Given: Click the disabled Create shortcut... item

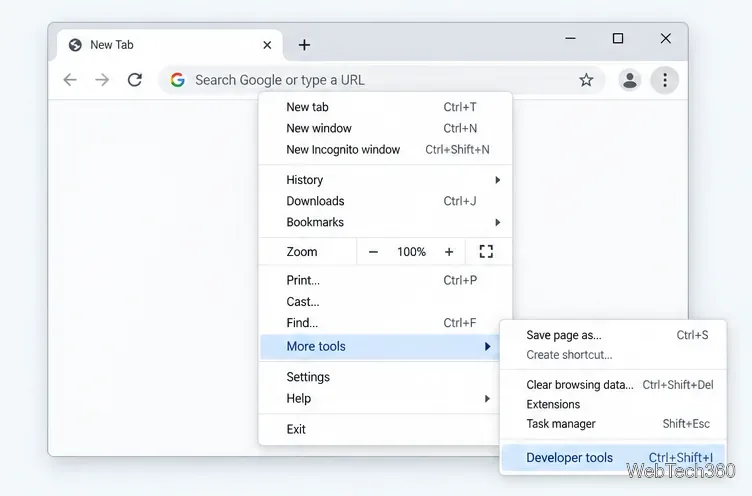Looking at the screenshot, I should pos(613,355).
